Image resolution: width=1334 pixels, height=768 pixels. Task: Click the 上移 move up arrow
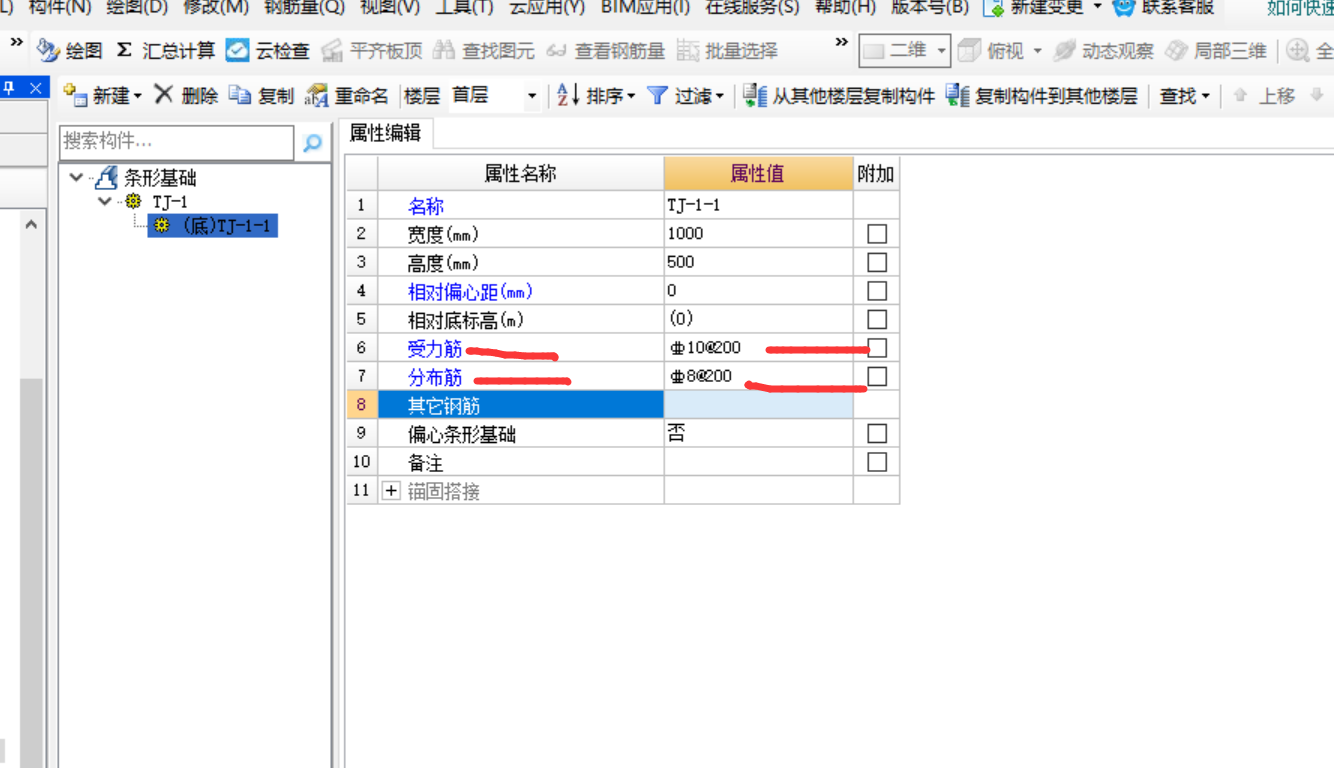tap(1241, 96)
